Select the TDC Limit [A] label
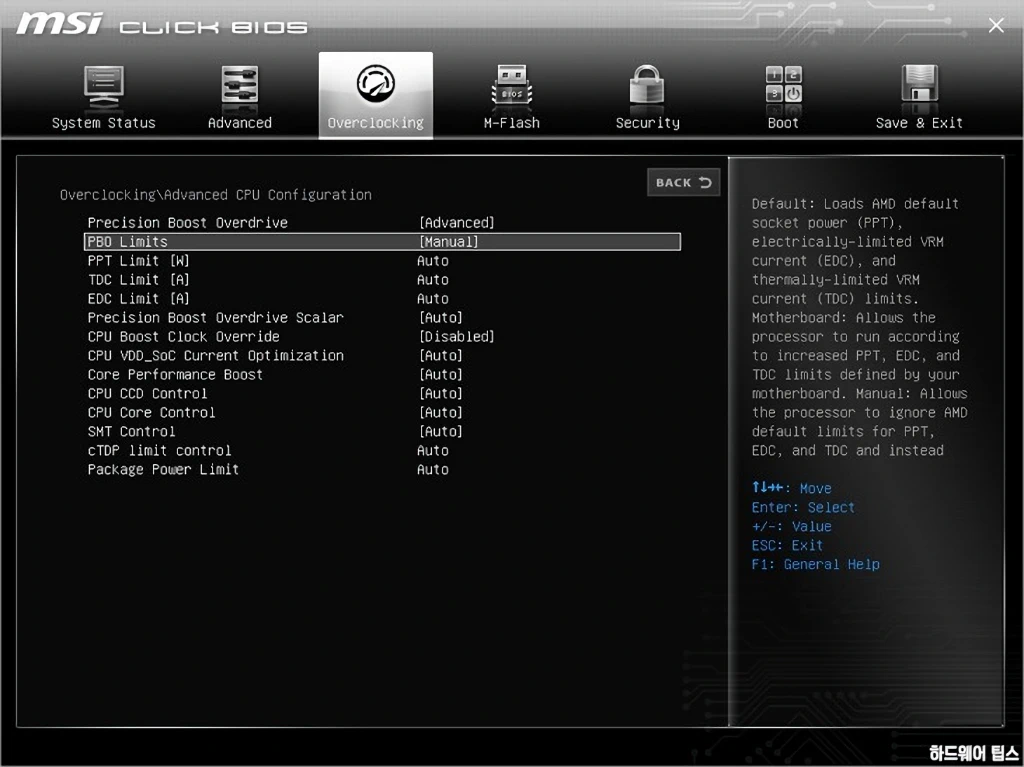 click(x=138, y=280)
